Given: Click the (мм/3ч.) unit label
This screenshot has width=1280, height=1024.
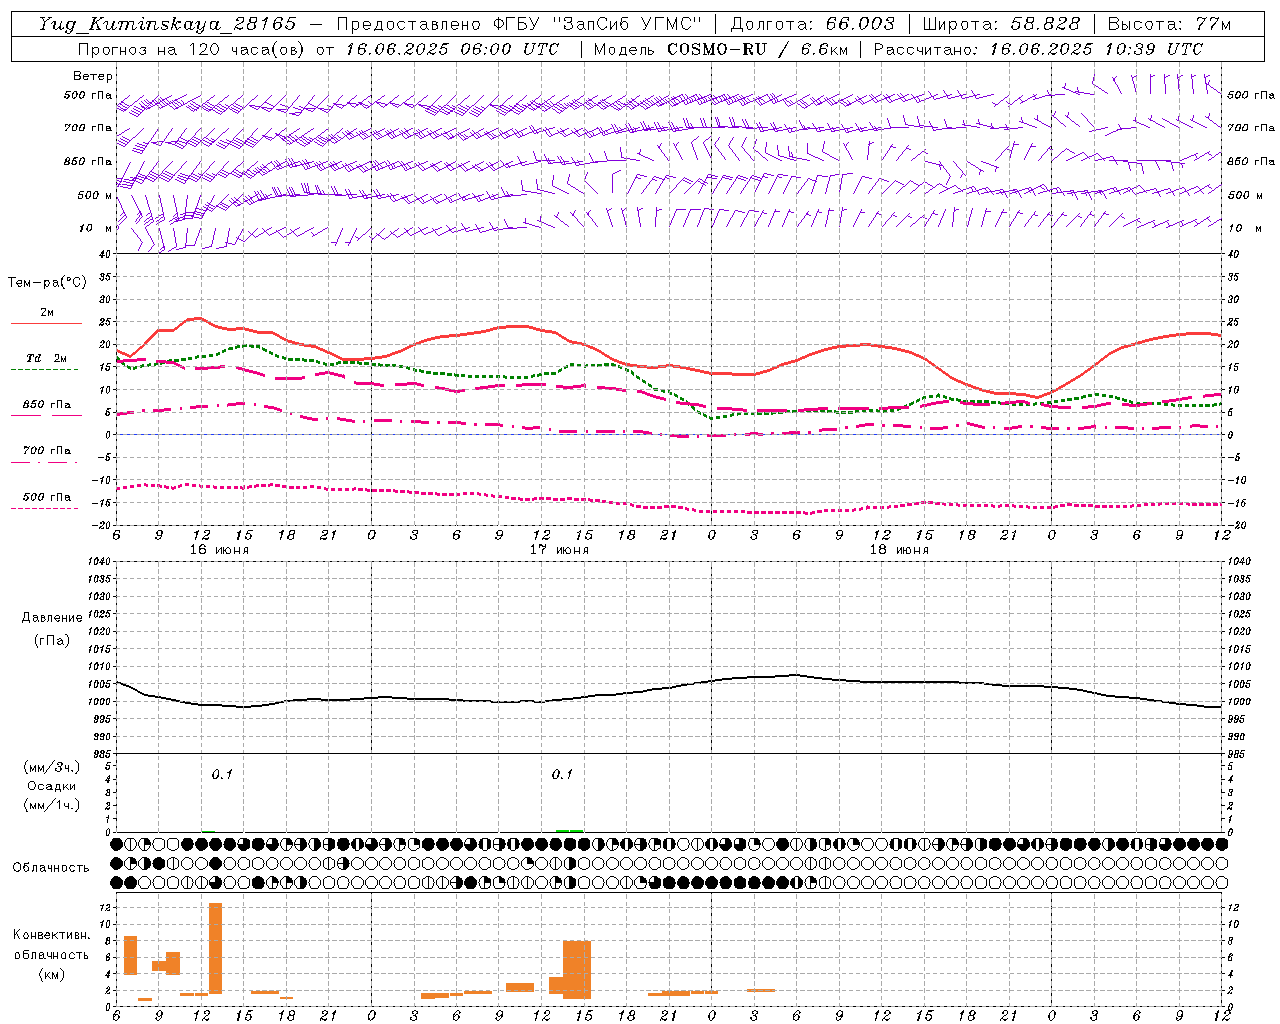Looking at the screenshot, I should tap(51, 767).
